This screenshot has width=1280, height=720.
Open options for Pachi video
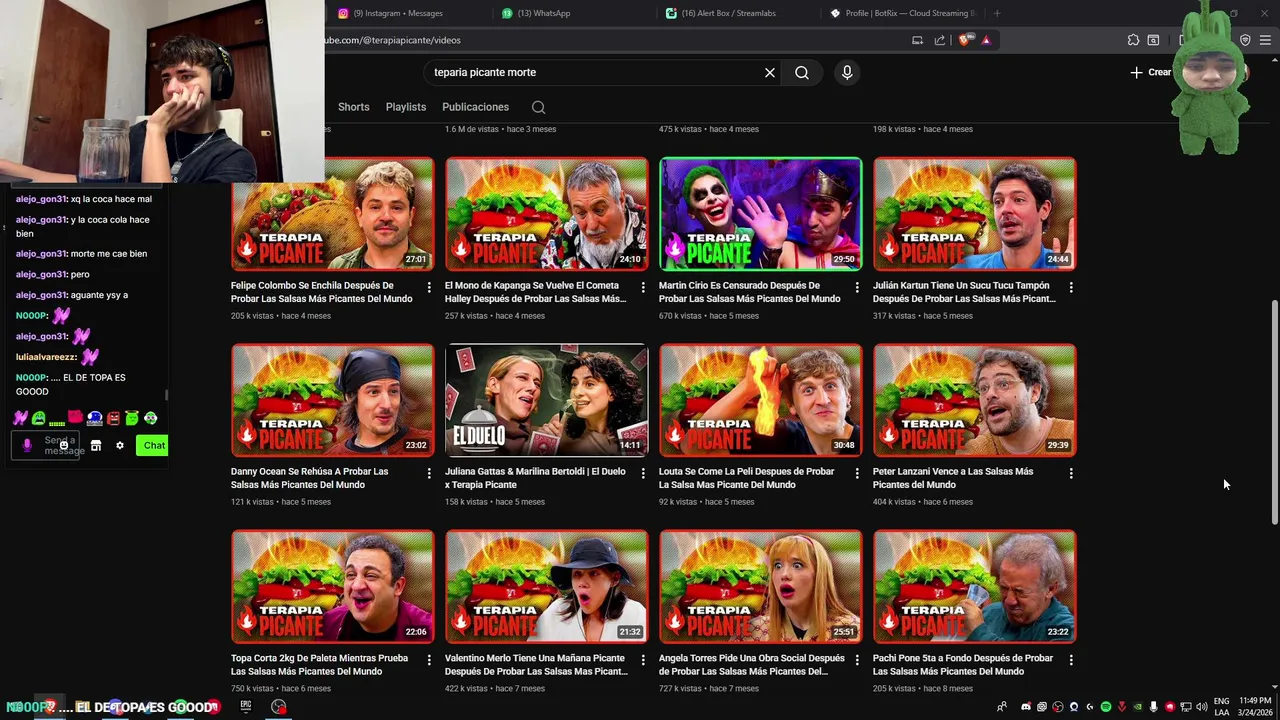tap(1071, 660)
